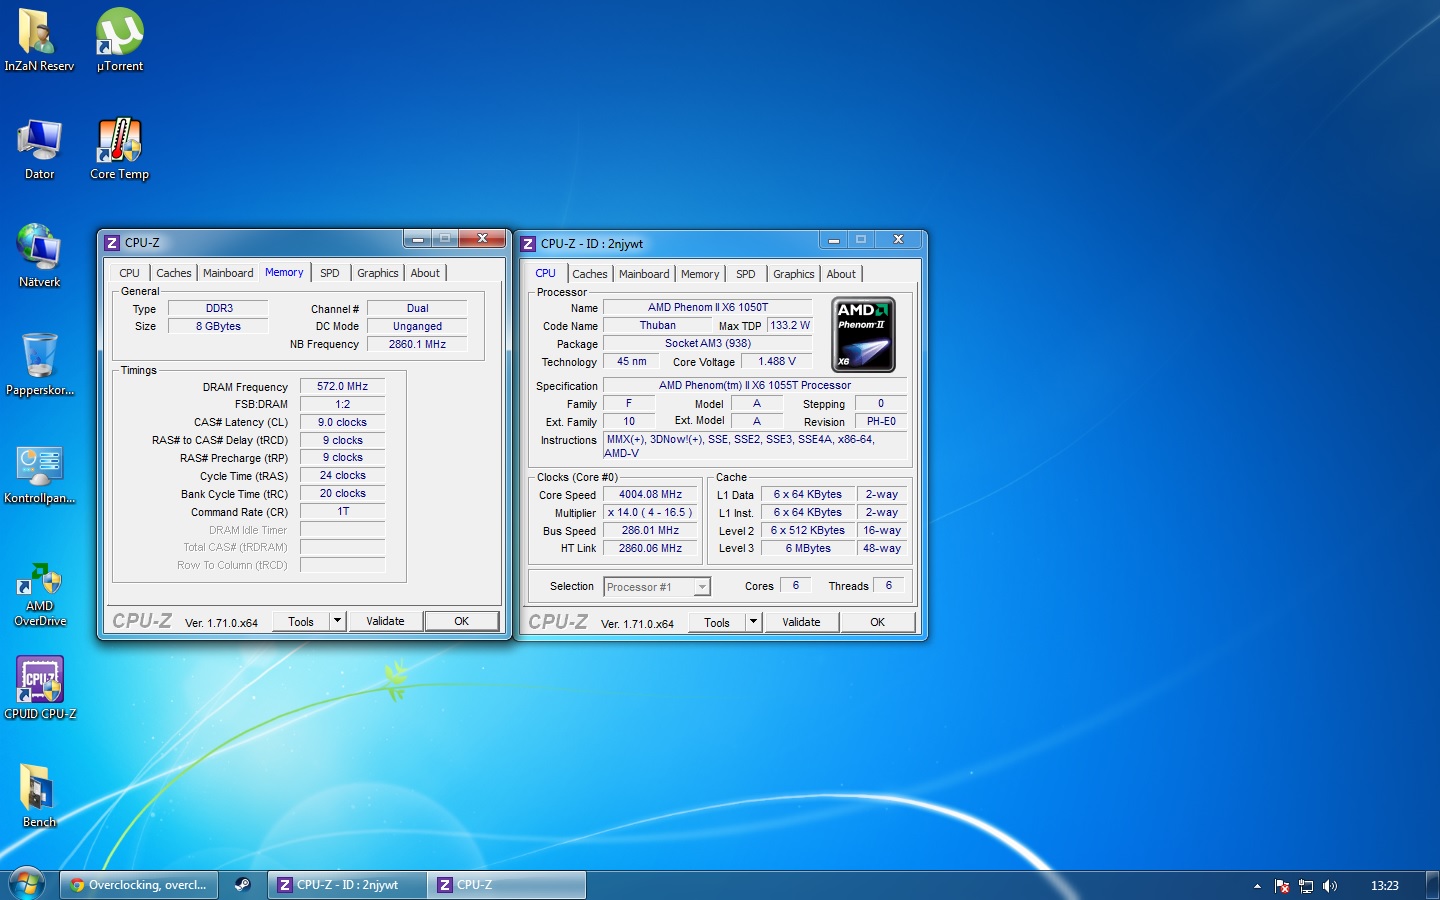
Task: Activate the plain CPU-Z taskbar button
Action: coord(507,885)
